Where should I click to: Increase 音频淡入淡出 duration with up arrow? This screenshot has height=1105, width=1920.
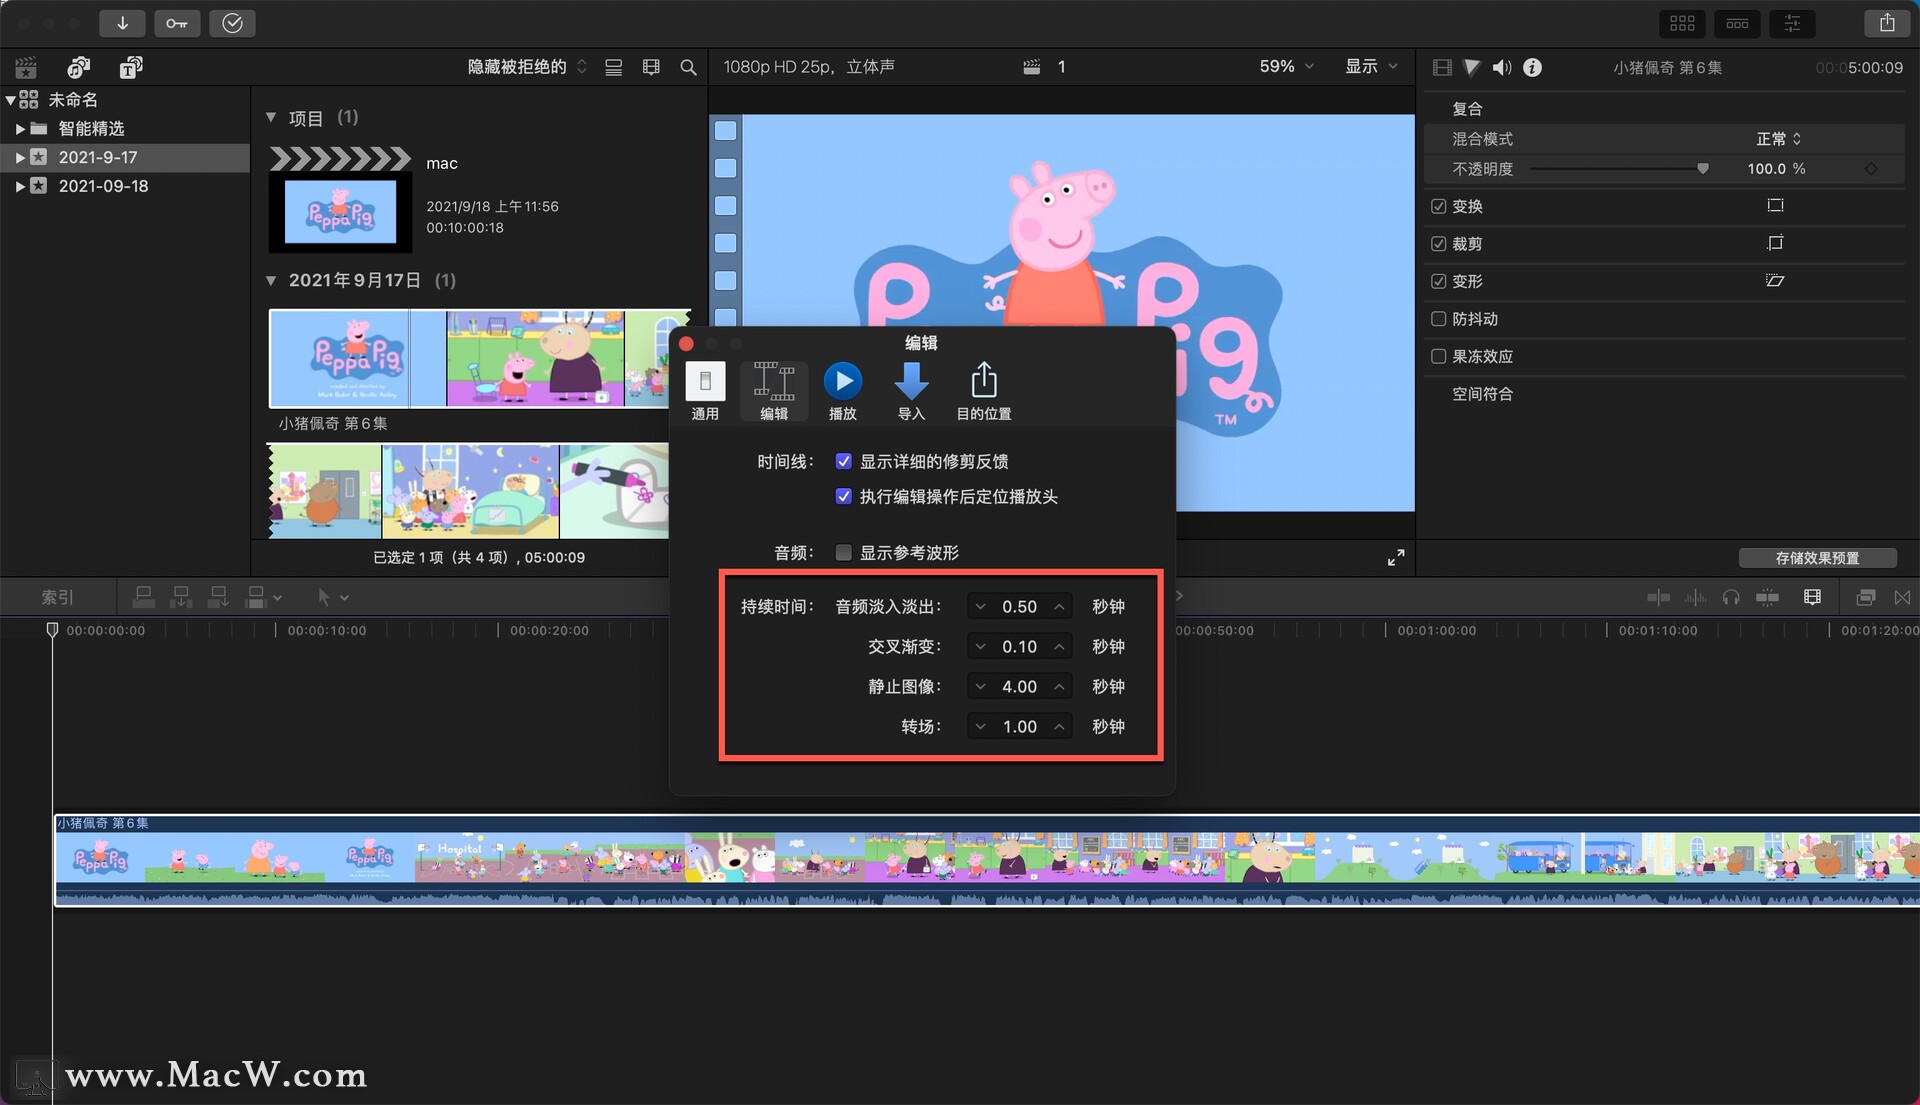[x=1059, y=607]
